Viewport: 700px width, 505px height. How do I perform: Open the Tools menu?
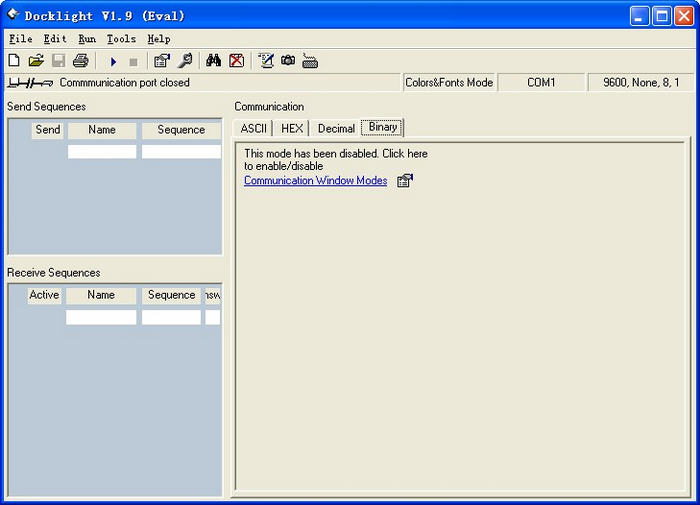(121, 39)
